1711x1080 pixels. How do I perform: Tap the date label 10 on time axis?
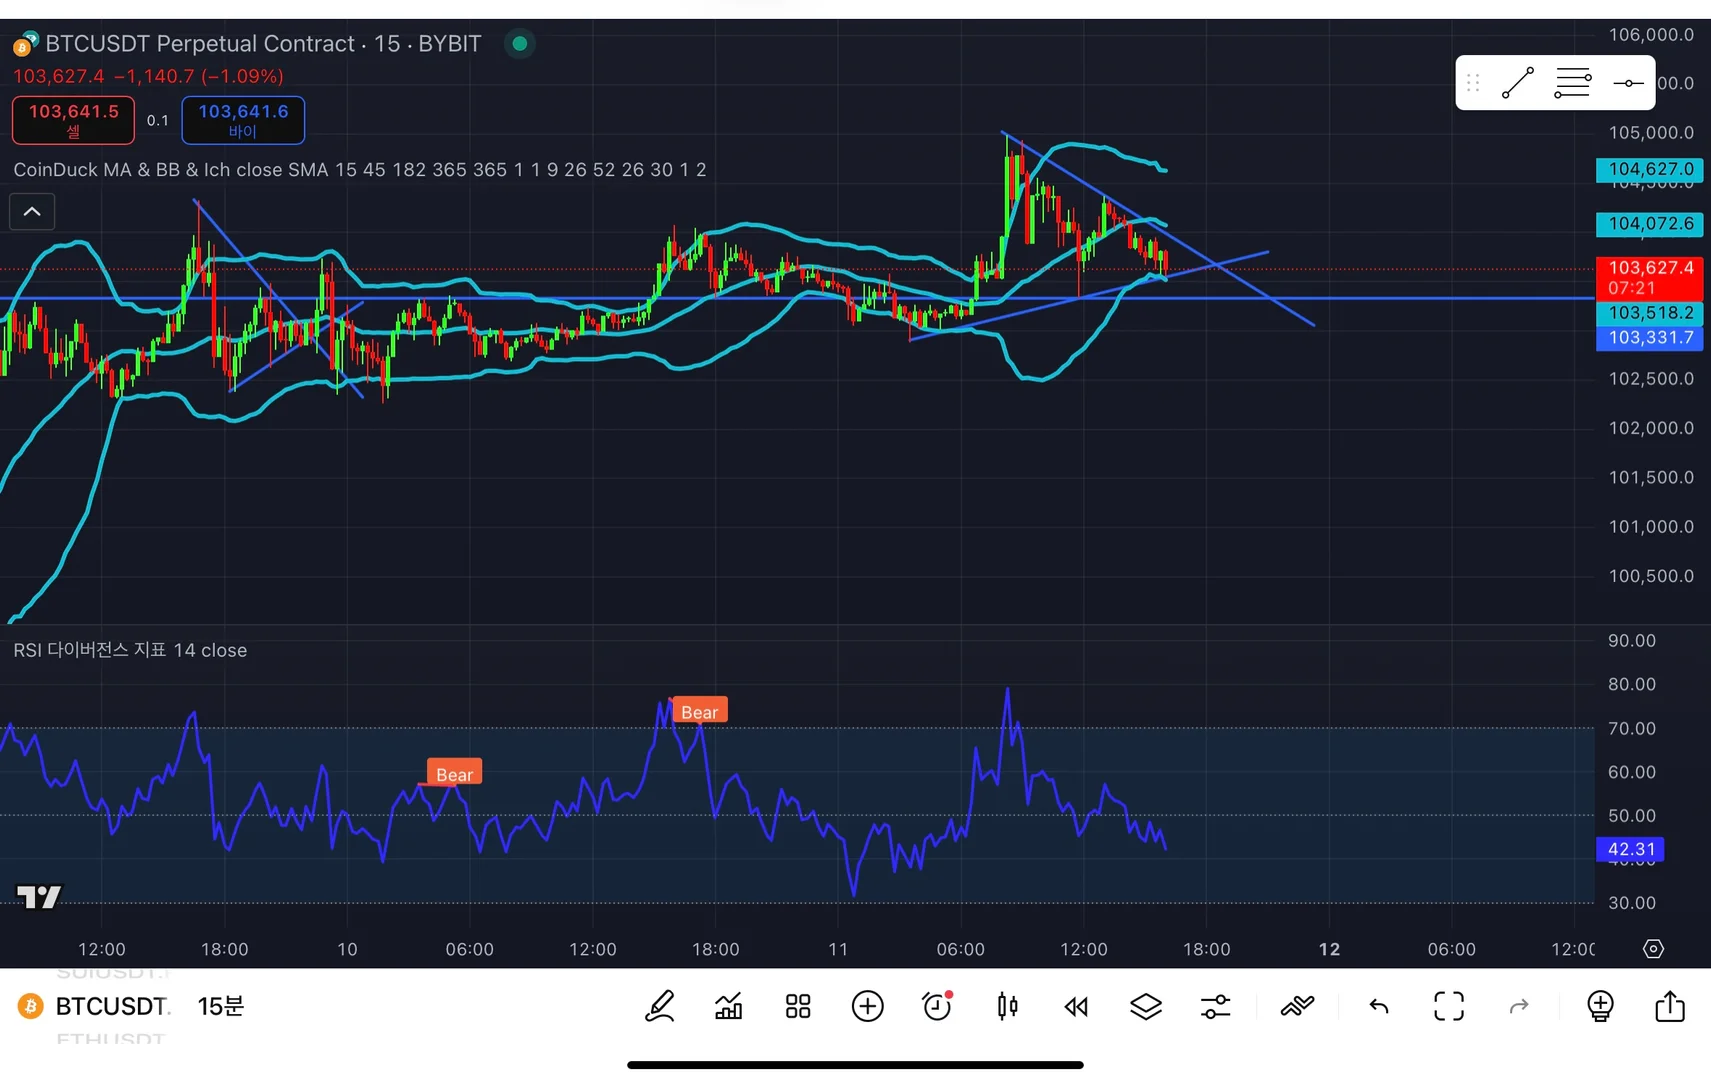347,949
